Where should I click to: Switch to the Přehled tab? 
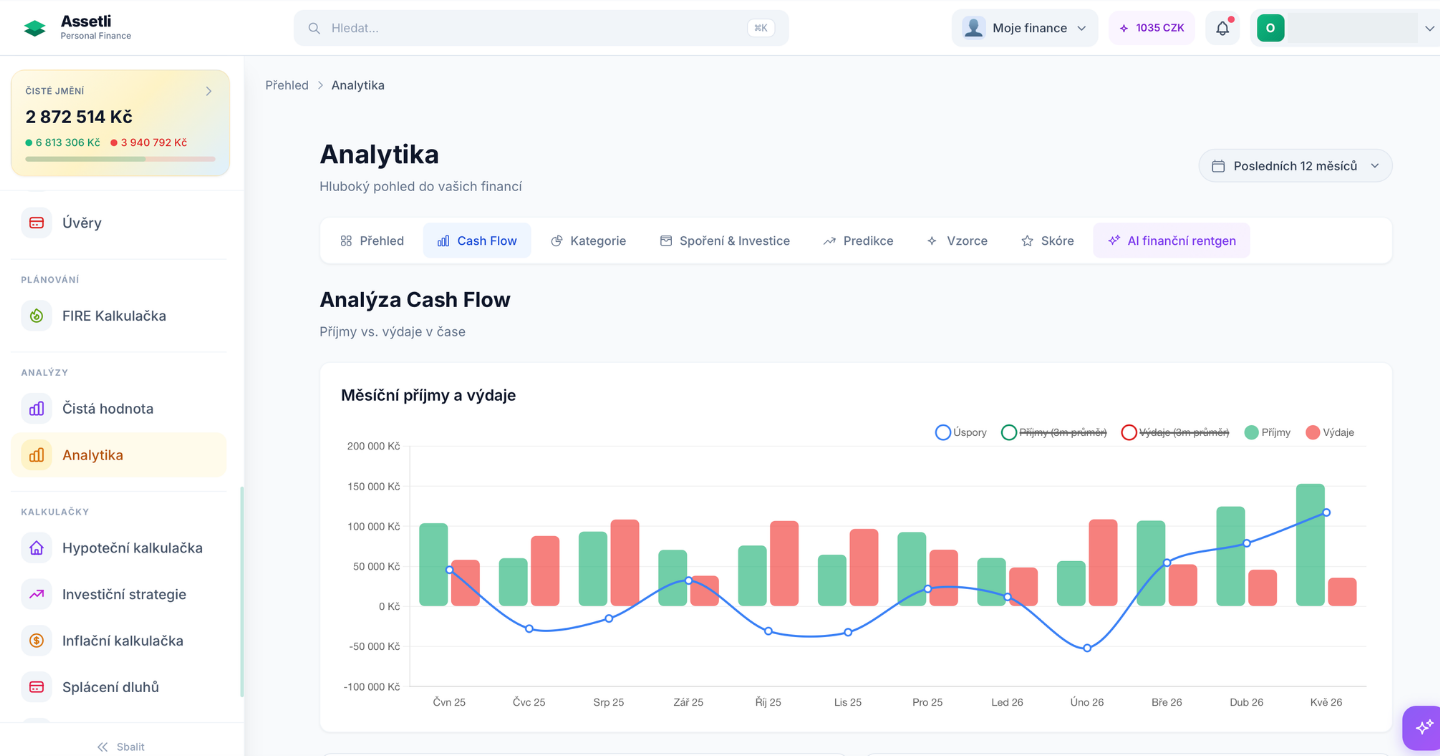(372, 241)
